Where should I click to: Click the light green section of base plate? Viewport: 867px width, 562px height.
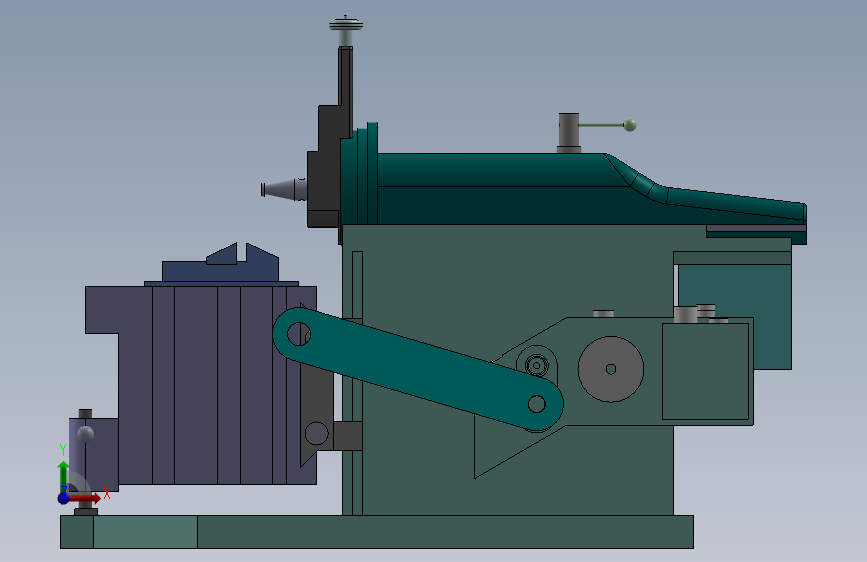coord(145,532)
